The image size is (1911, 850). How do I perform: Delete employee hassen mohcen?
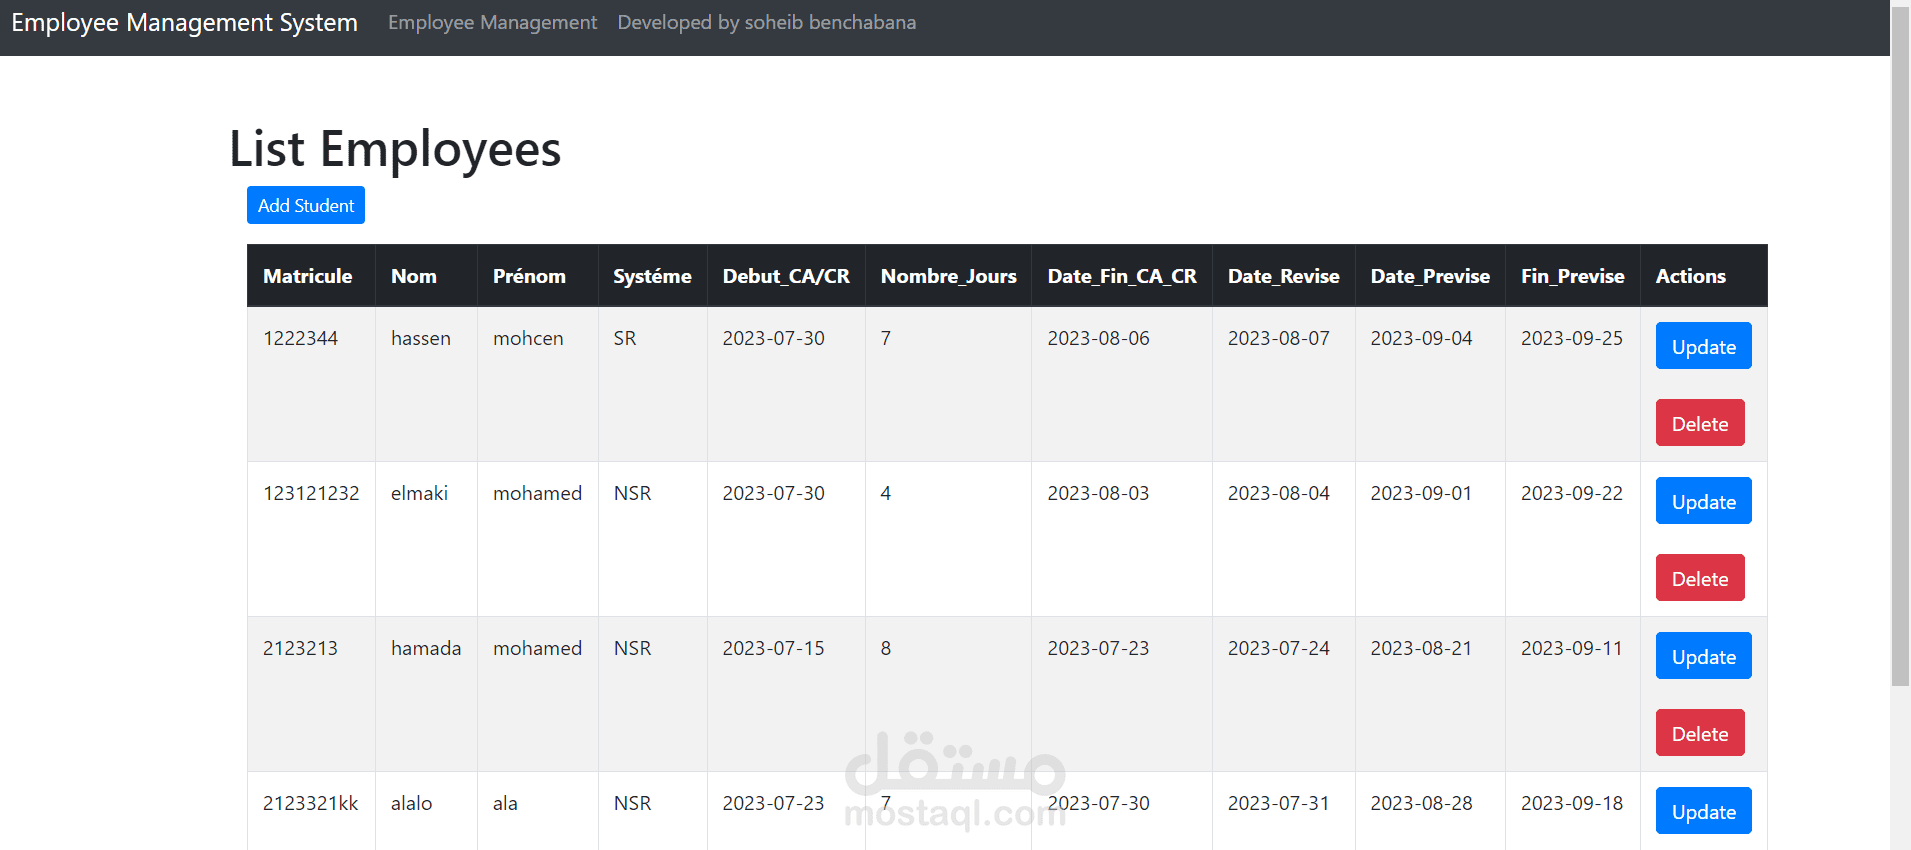click(x=1700, y=423)
